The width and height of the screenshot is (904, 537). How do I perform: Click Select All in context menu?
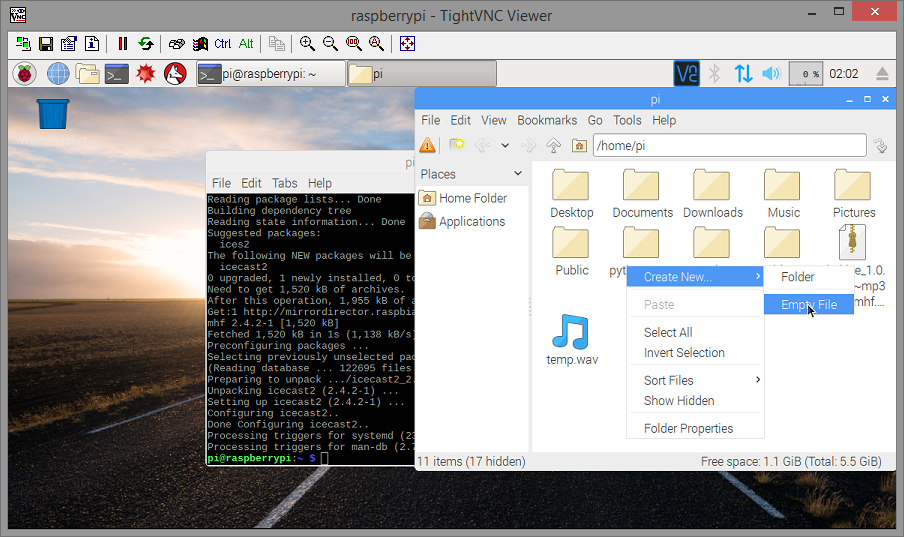pyautogui.click(x=695, y=332)
